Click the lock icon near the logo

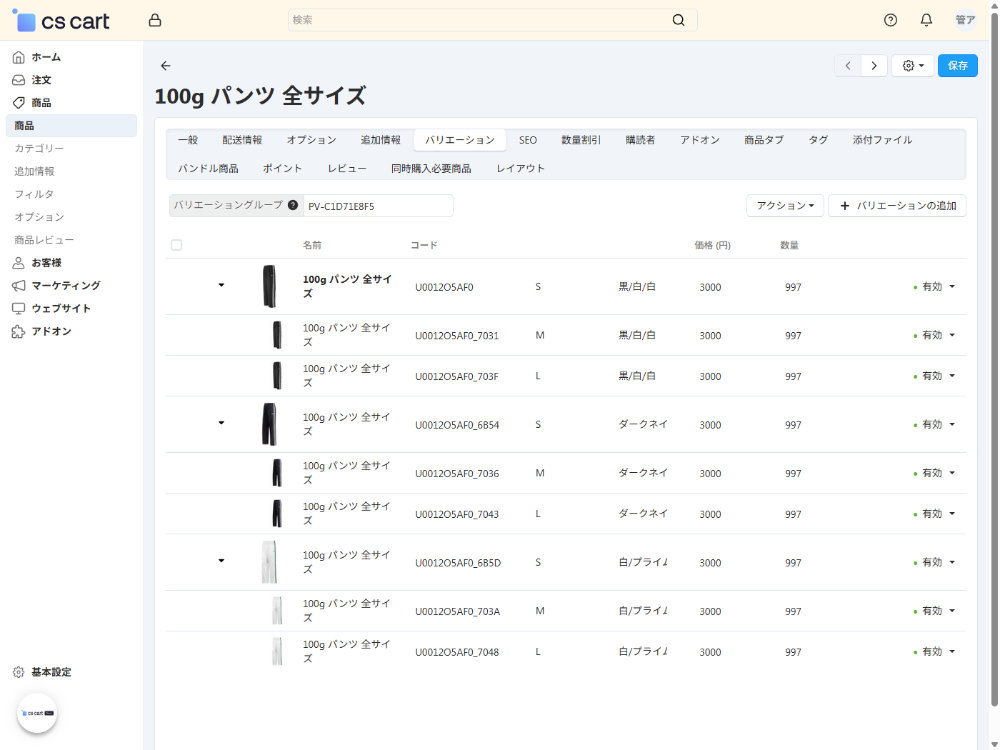(x=155, y=20)
